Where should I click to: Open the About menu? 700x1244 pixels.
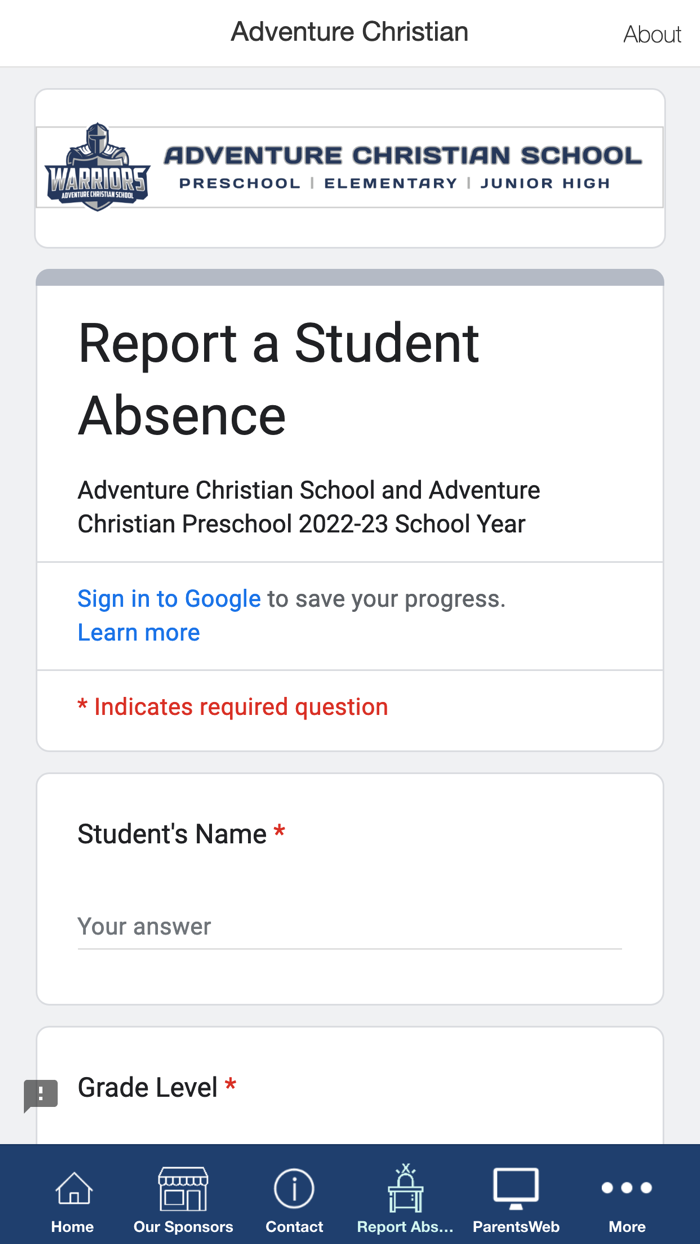tap(652, 33)
